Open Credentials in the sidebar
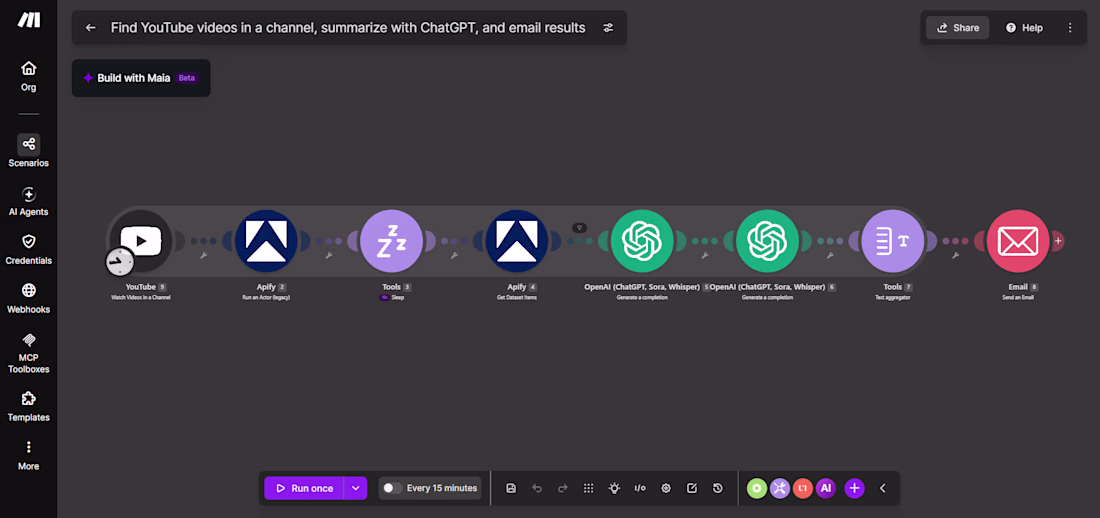The image size is (1100, 518). [29, 249]
